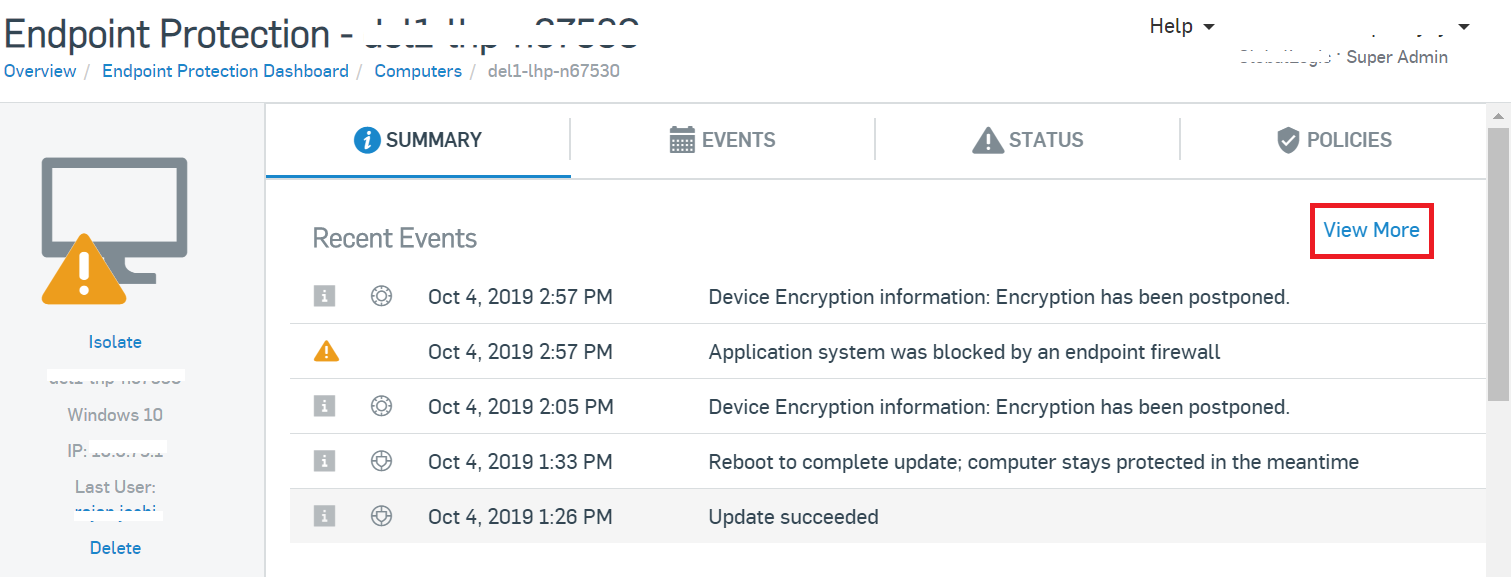Click the View More link
This screenshot has height=577, width=1511.
click(x=1371, y=230)
